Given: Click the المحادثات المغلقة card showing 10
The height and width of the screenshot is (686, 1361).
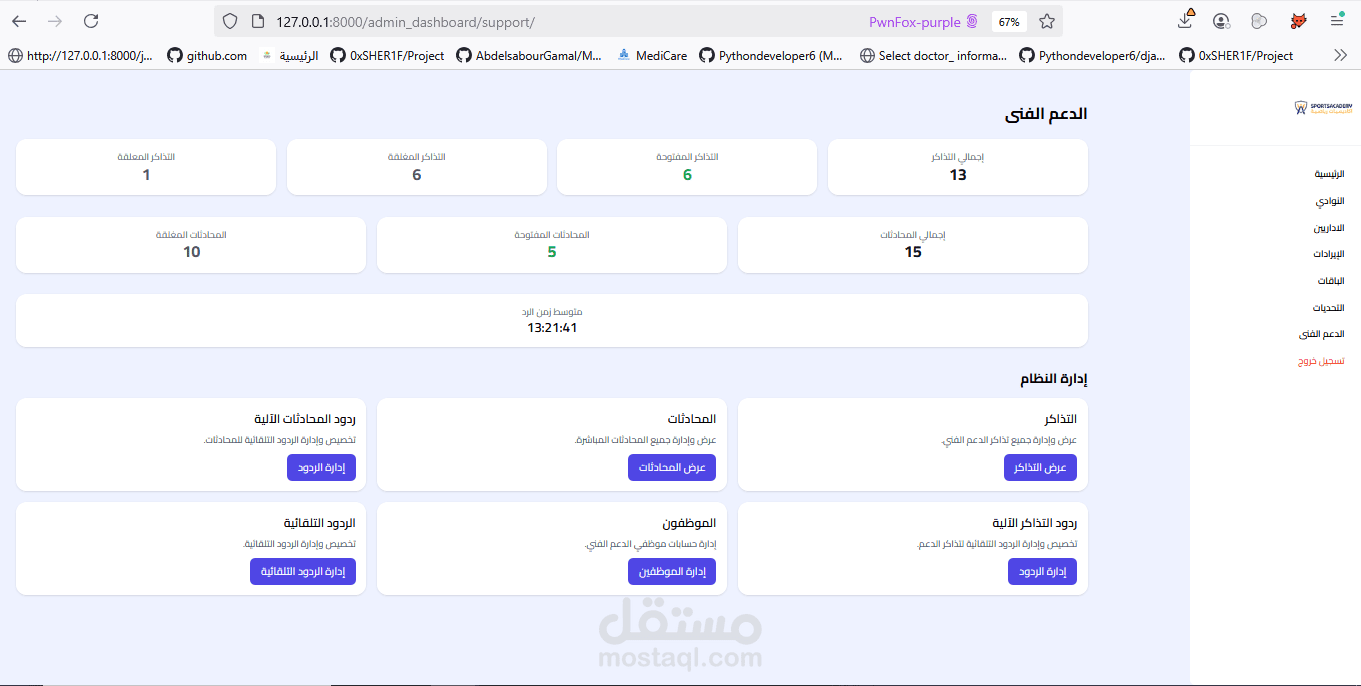Looking at the screenshot, I should click(x=191, y=244).
